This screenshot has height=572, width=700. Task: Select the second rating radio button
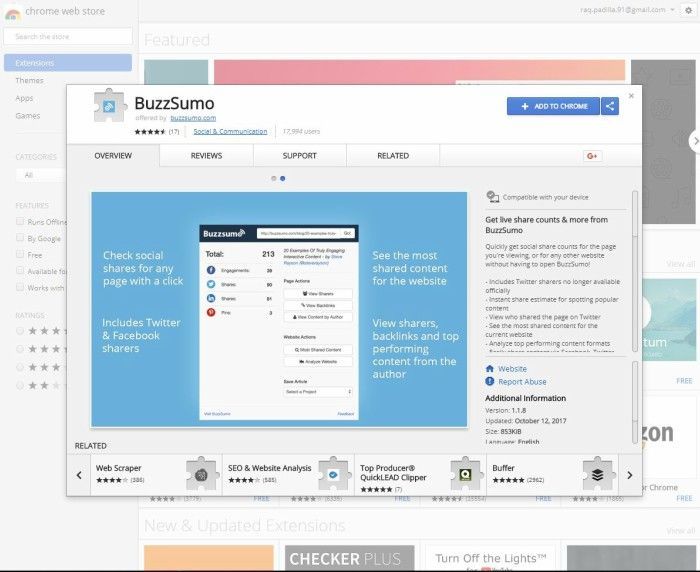click(20, 349)
